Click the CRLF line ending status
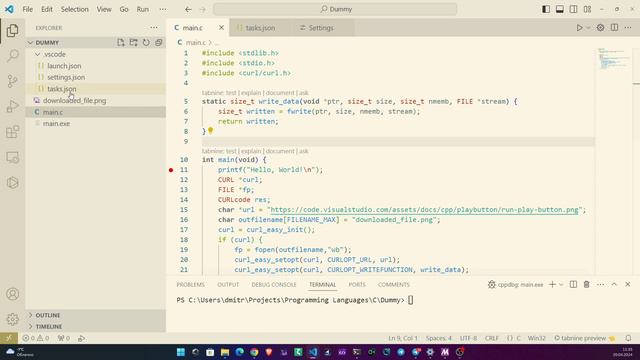 [492, 338]
